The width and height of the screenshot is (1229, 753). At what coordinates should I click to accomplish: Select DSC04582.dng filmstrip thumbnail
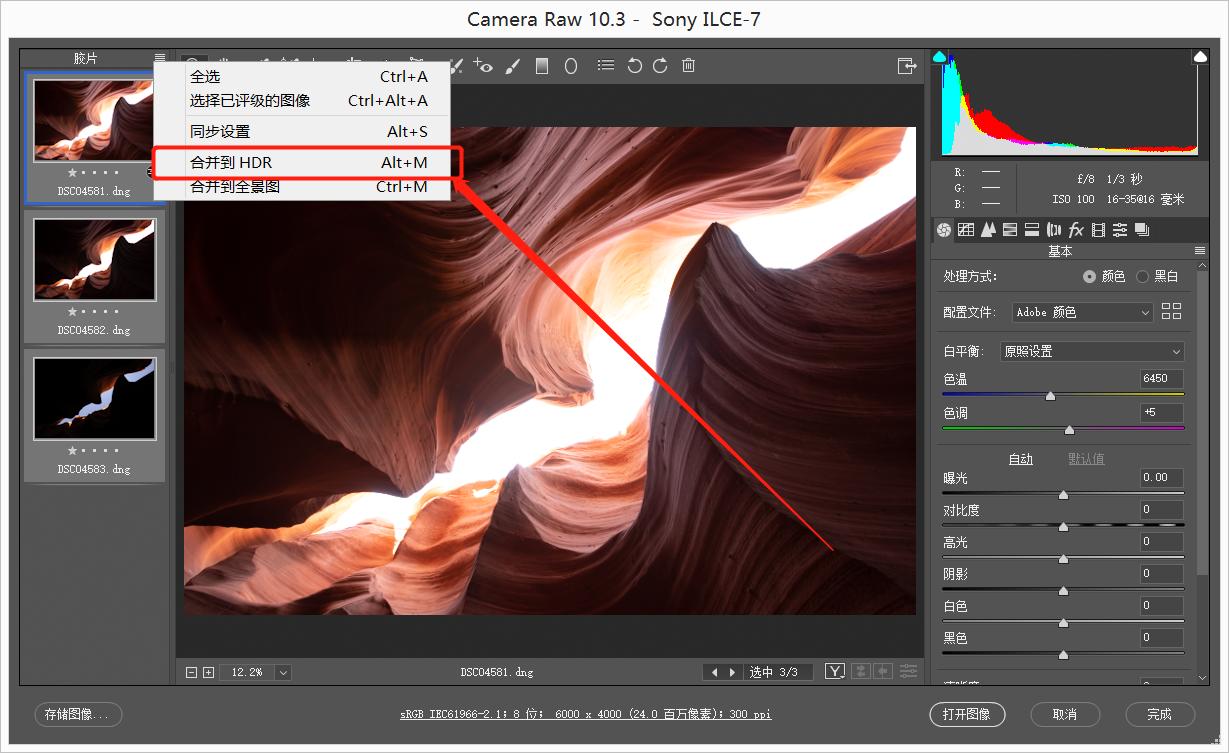[94, 259]
